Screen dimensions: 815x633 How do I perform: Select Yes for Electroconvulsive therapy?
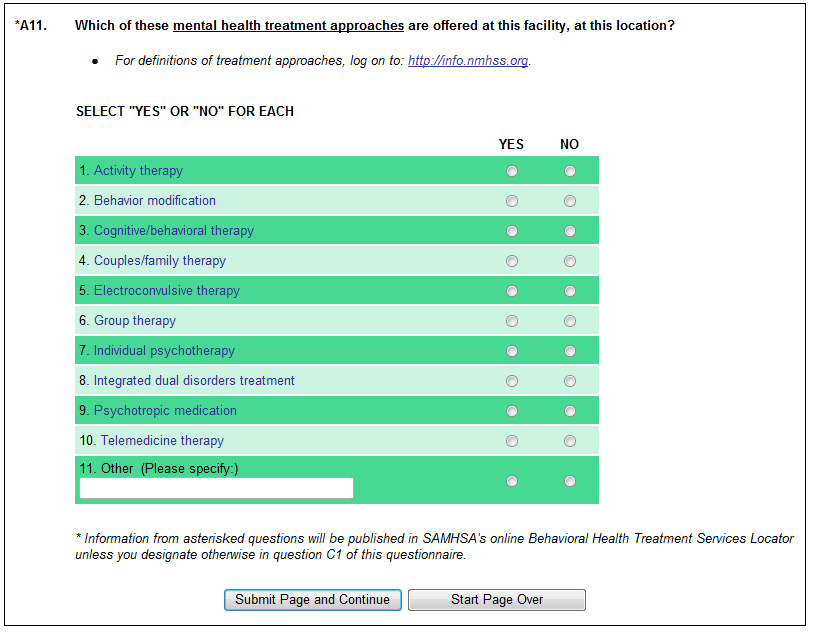[512, 291]
